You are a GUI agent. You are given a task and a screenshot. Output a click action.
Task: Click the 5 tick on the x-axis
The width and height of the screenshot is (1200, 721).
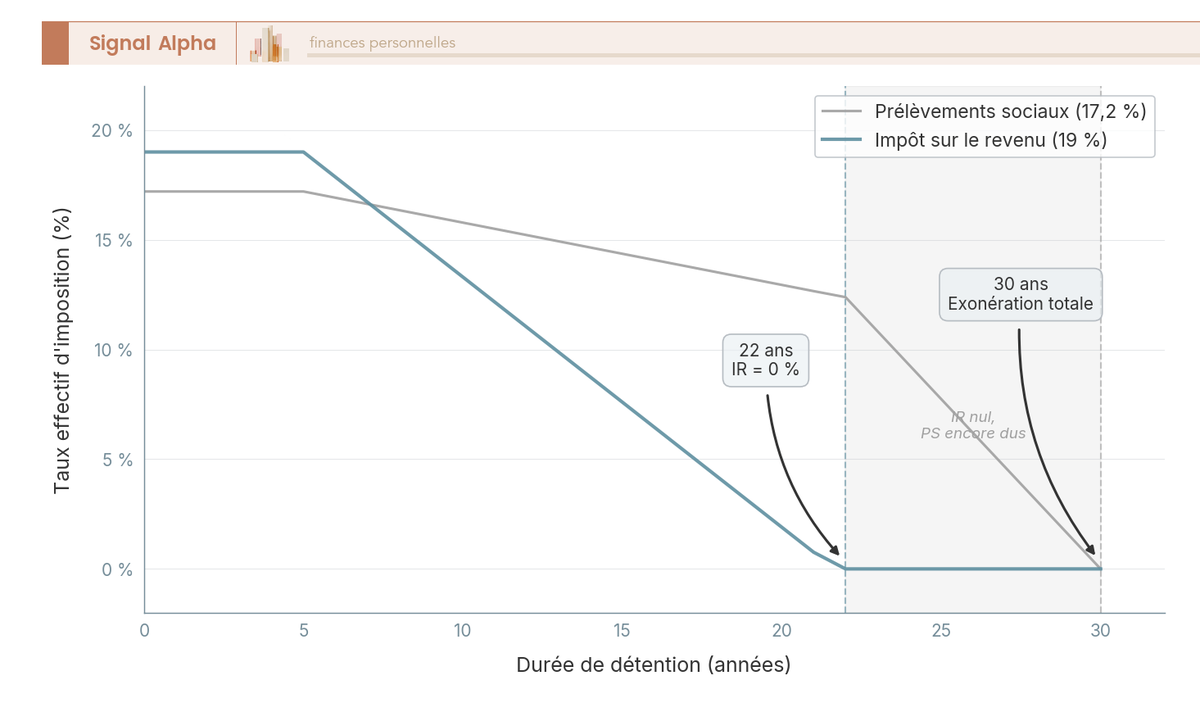(x=304, y=631)
